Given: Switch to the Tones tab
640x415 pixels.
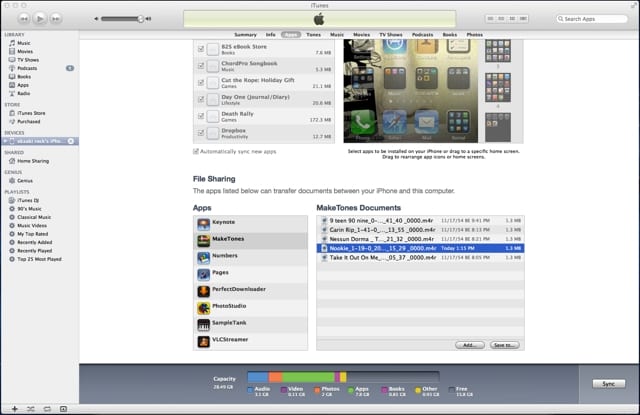Looking at the screenshot, I should pyautogui.click(x=313, y=35).
